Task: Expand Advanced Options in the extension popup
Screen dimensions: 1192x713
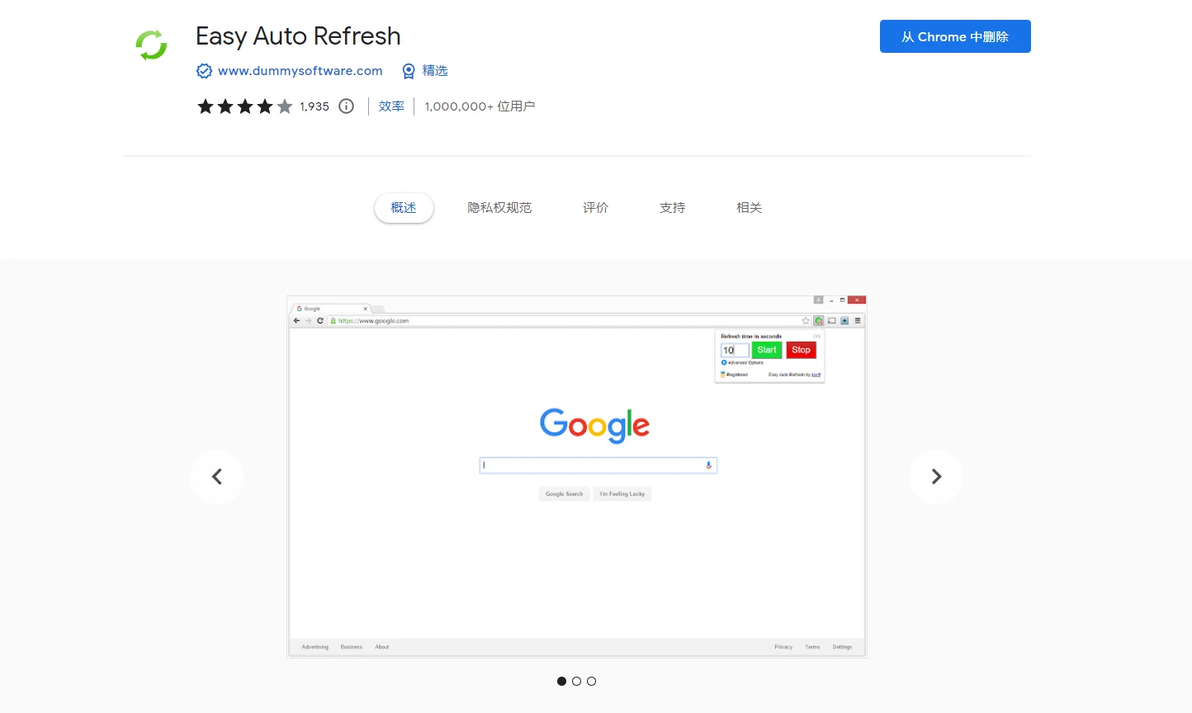Action: pyautogui.click(x=744, y=362)
